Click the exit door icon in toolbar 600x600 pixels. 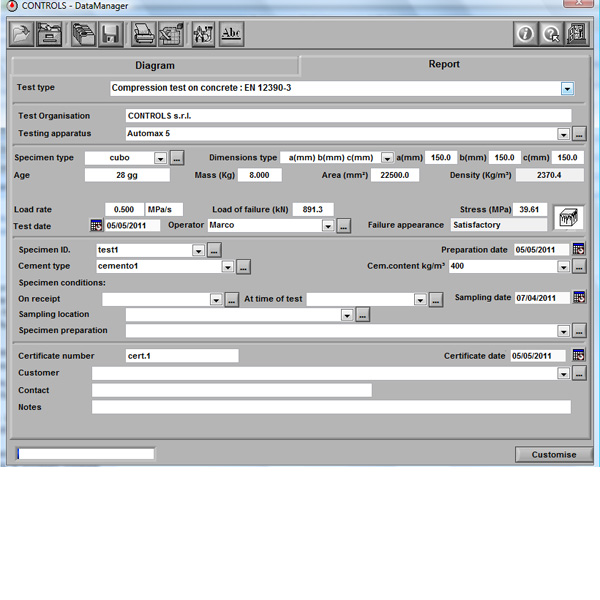pos(577,34)
